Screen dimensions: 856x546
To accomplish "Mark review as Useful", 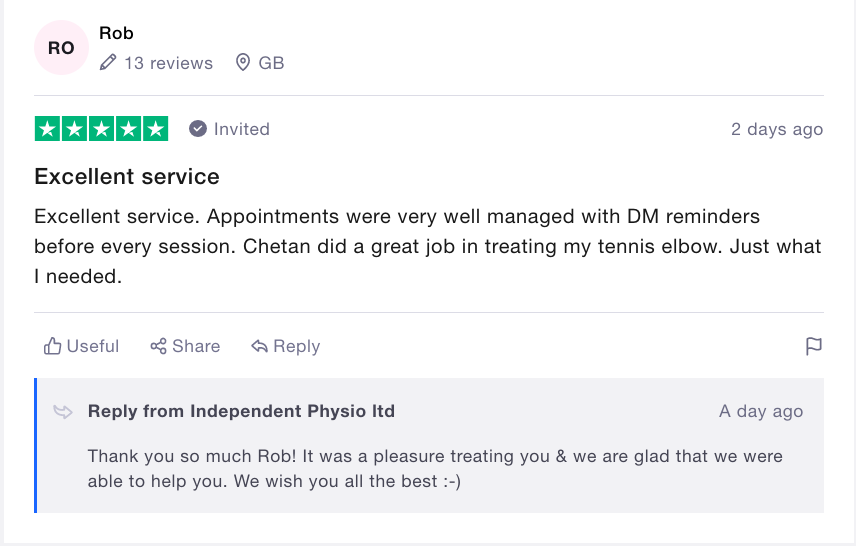I will click(x=81, y=346).
